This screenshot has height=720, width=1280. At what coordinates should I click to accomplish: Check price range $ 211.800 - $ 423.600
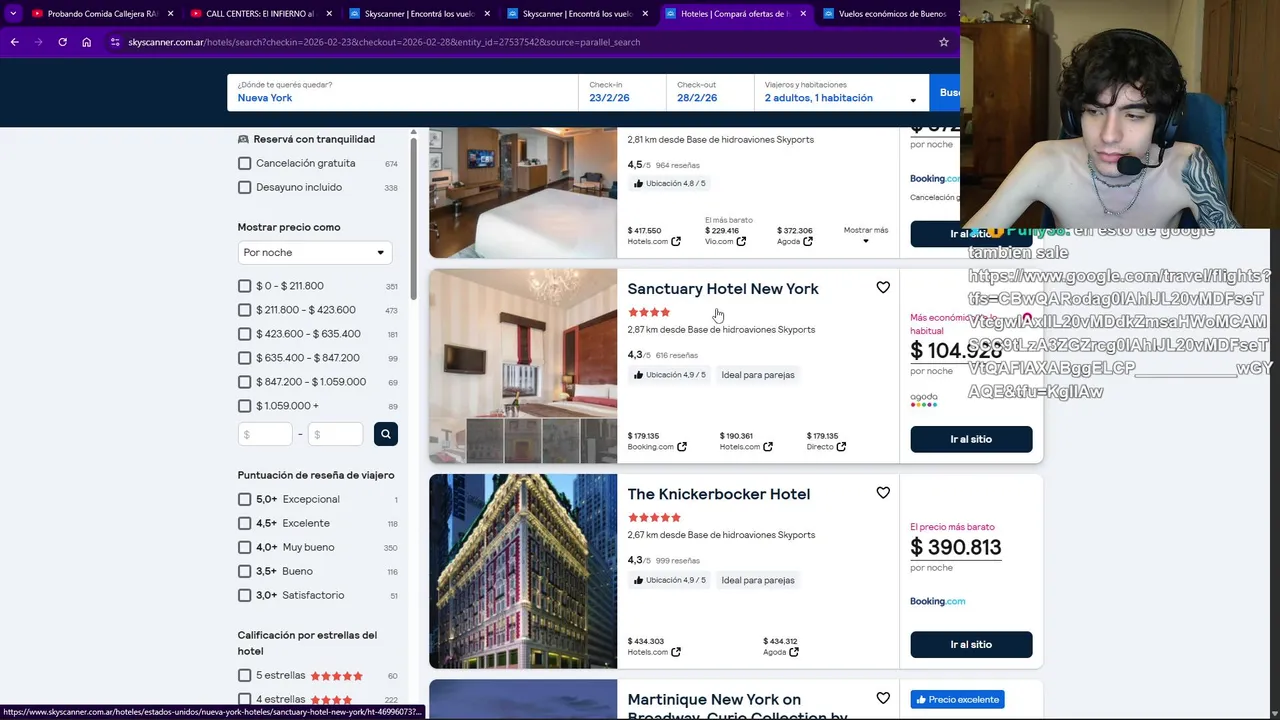coord(245,310)
